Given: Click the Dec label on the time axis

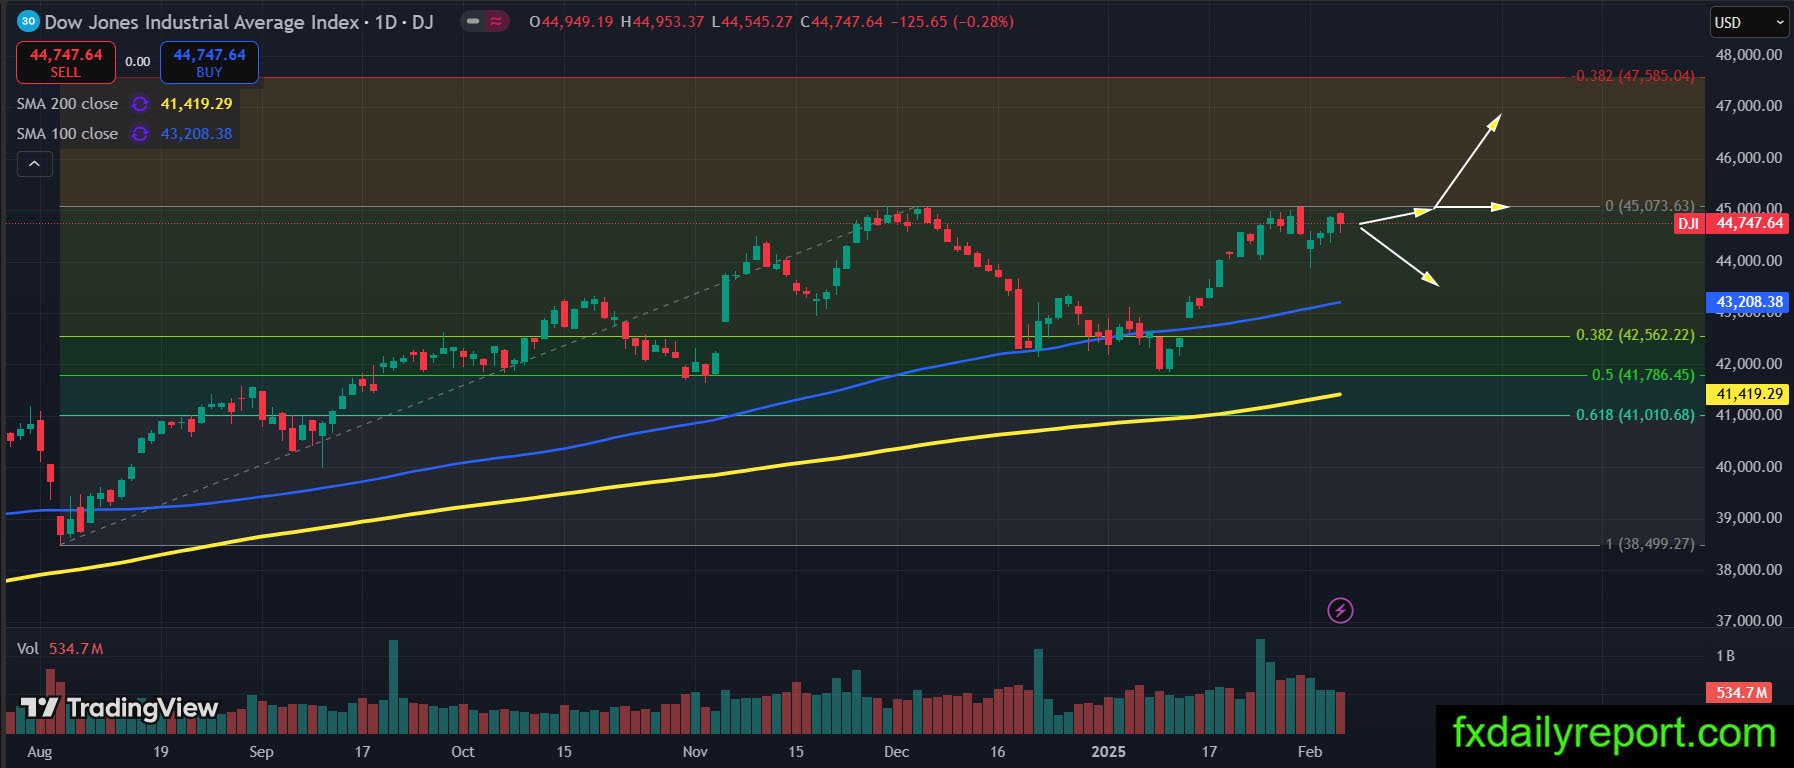Looking at the screenshot, I should pos(897,752).
